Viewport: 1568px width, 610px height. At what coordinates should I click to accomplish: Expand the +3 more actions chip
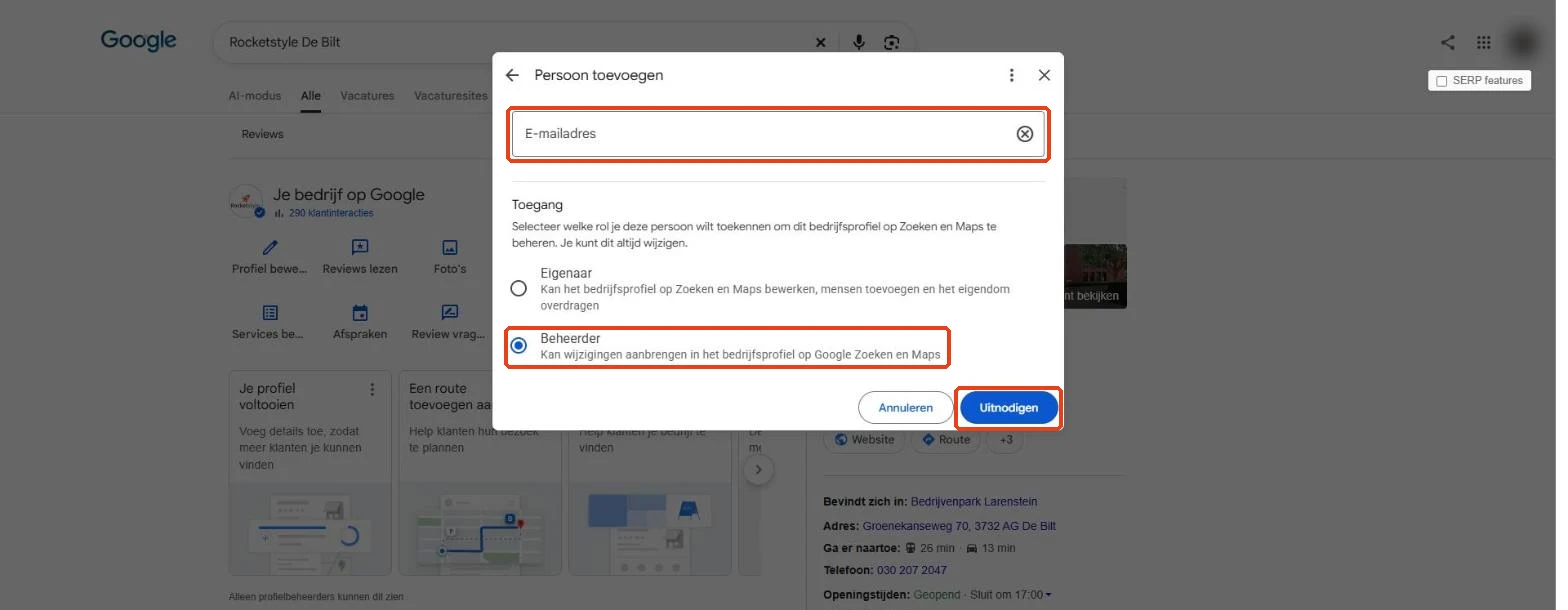point(1005,440)
